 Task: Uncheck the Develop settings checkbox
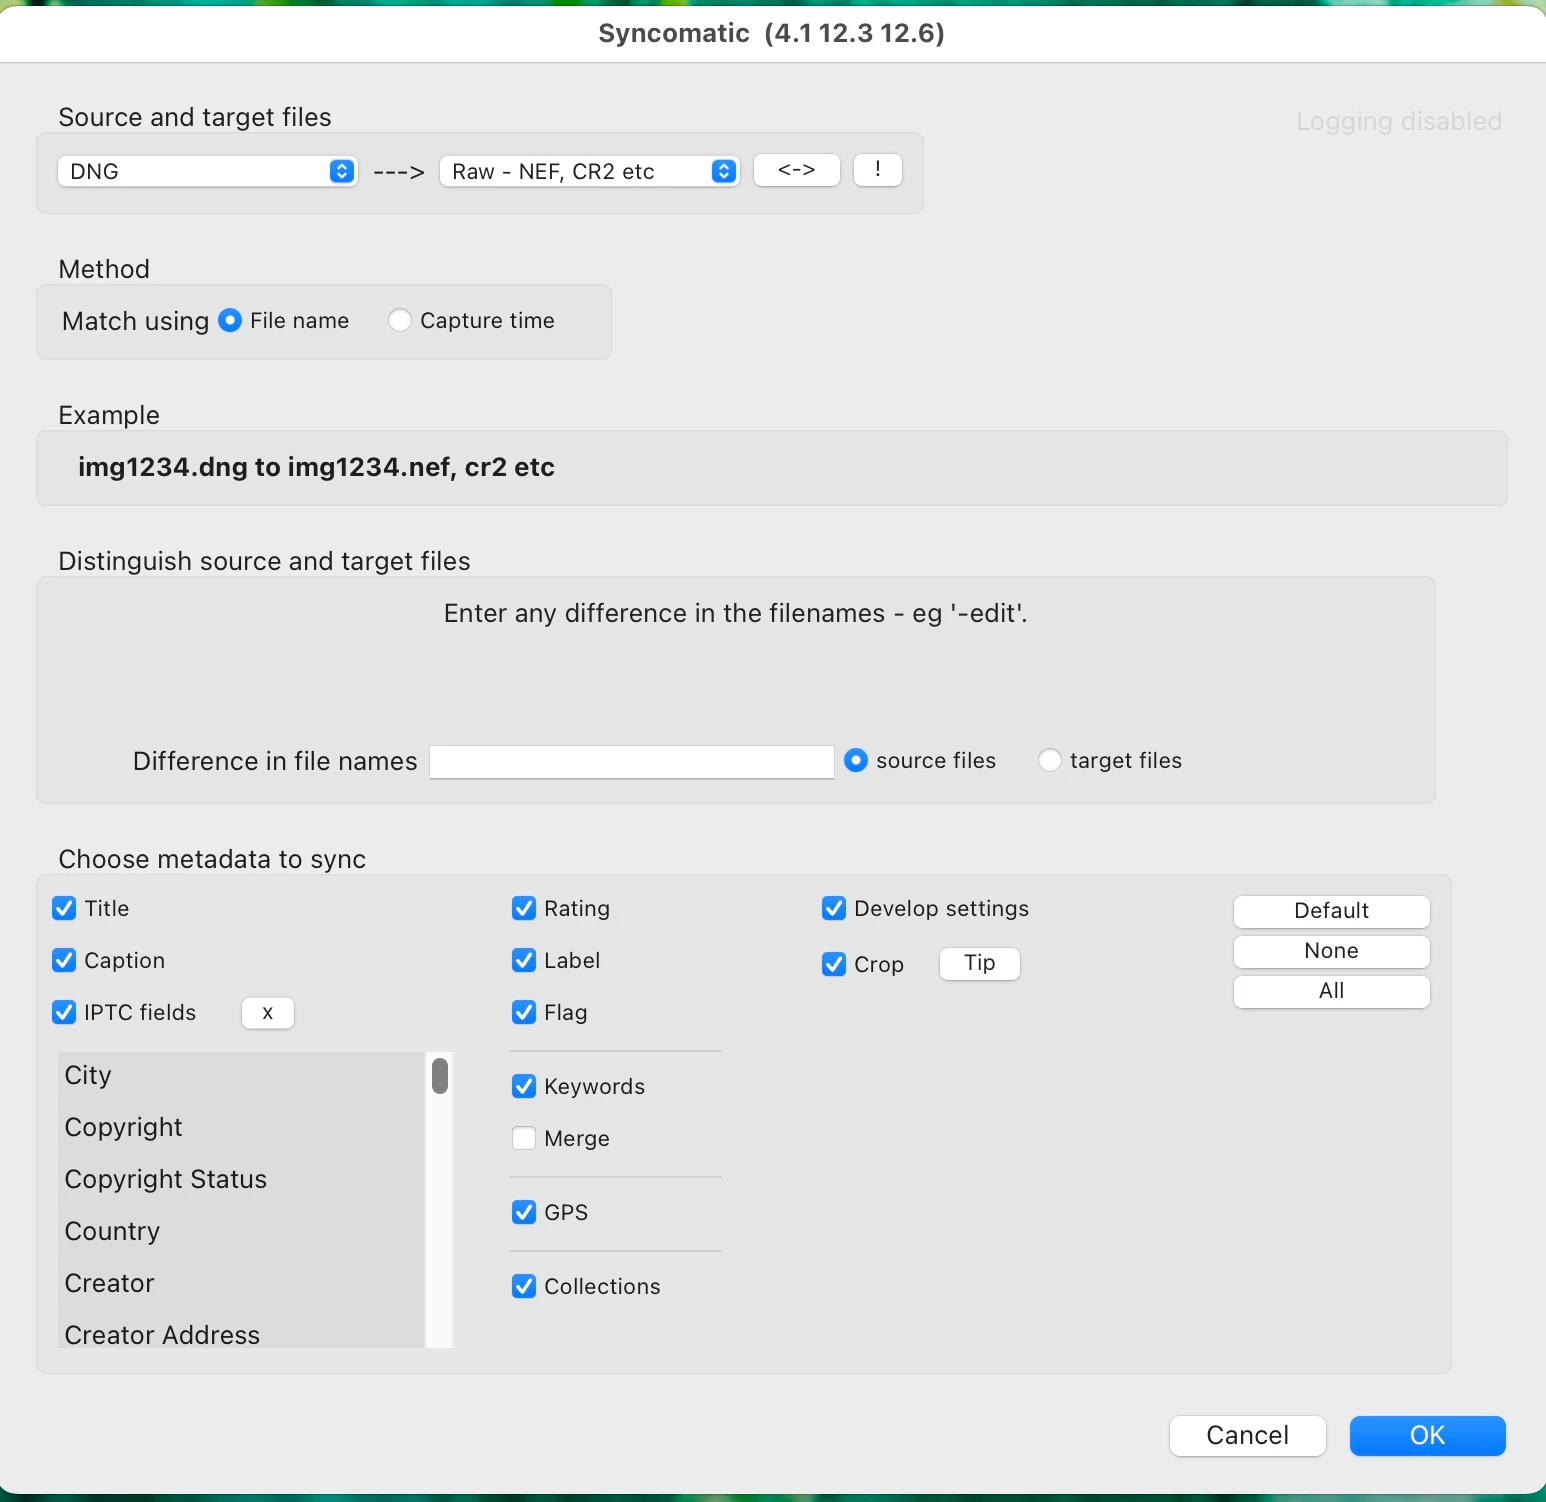coord(834,908)
